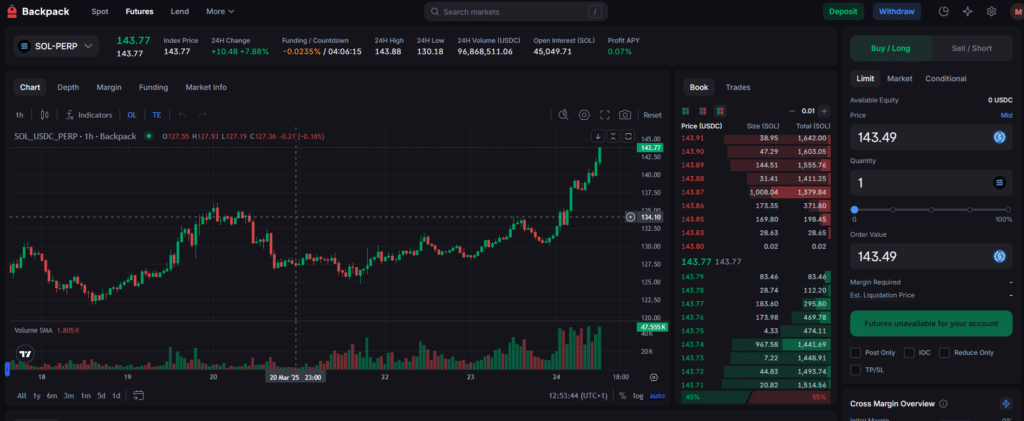Click the sparkle icon in top header
The width and height of the screenshot is (1024, 421).
point(968,11)
